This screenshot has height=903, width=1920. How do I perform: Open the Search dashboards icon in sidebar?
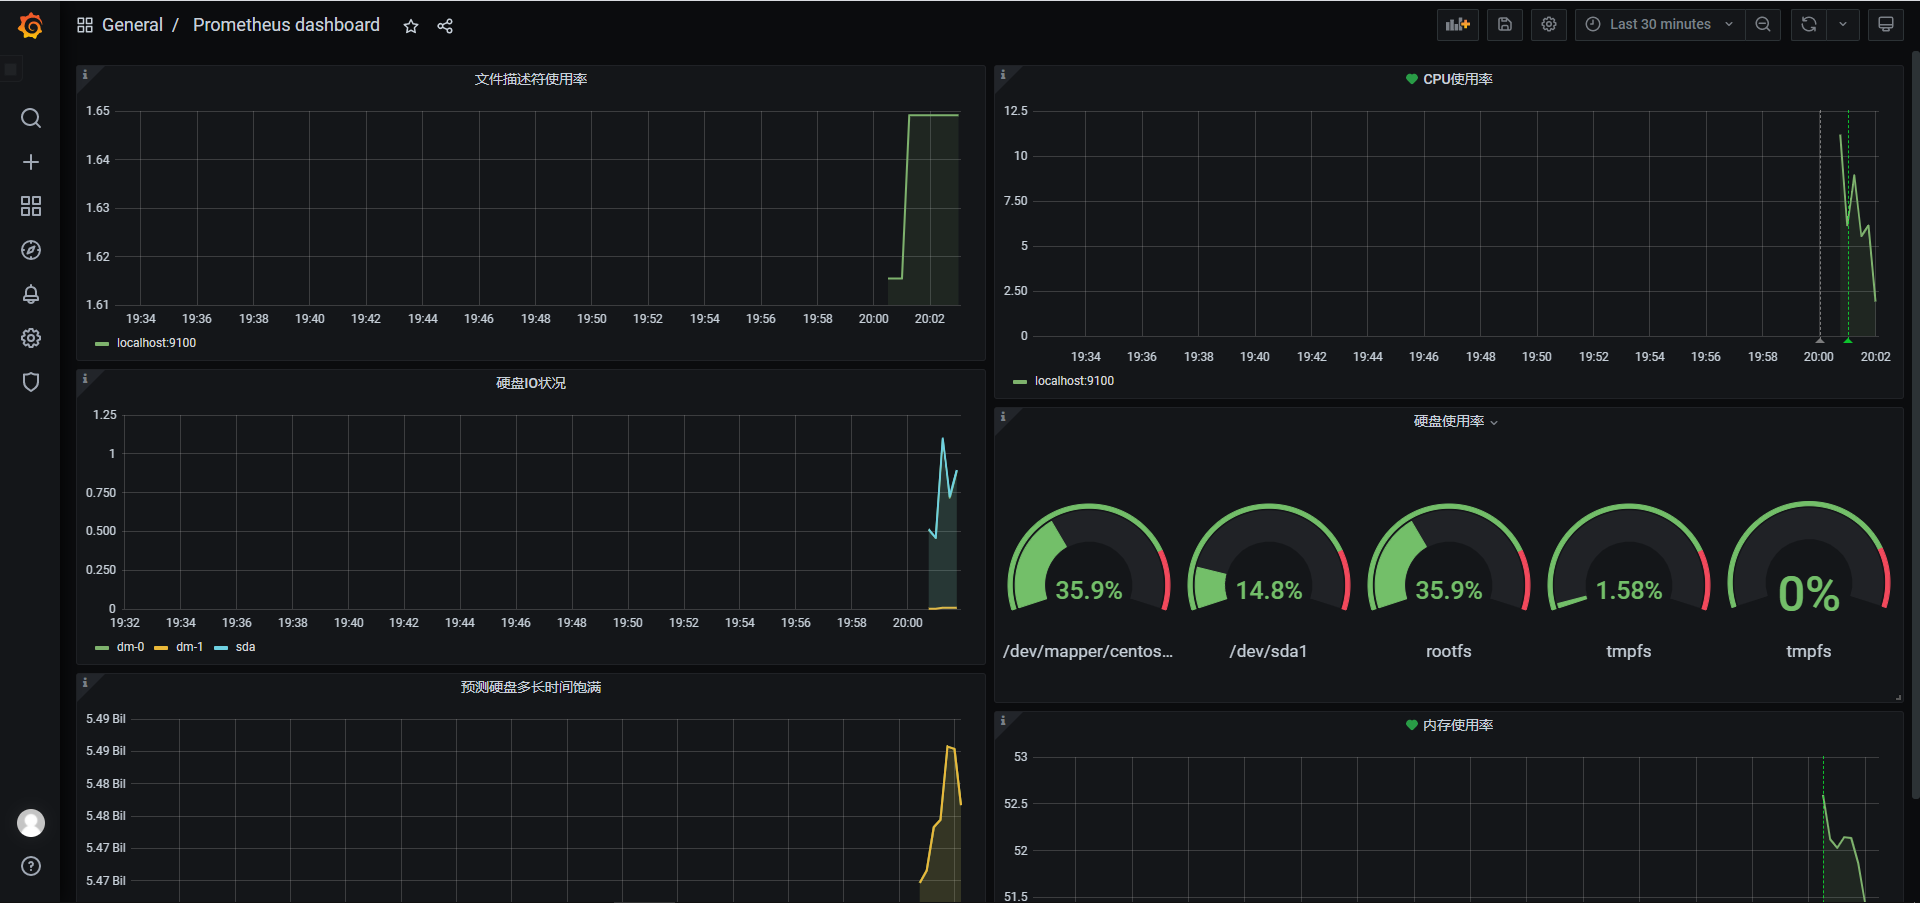31,118
